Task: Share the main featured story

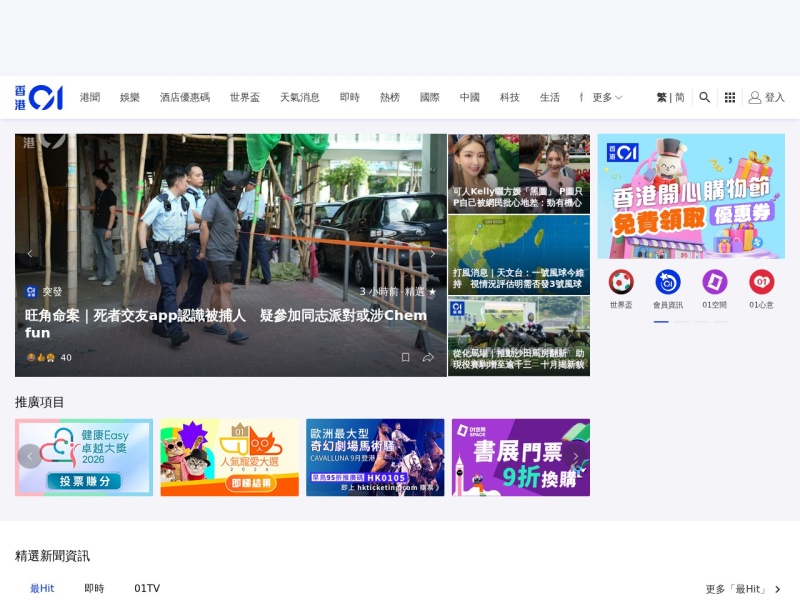Action: (x=428, y=357)
